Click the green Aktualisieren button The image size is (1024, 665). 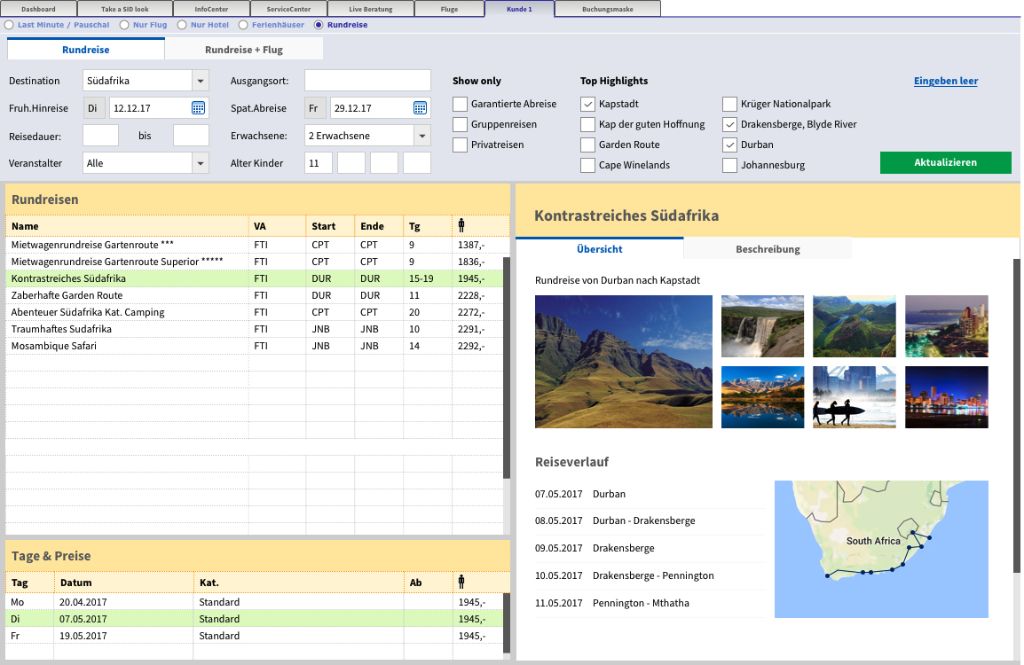[945, 162]
